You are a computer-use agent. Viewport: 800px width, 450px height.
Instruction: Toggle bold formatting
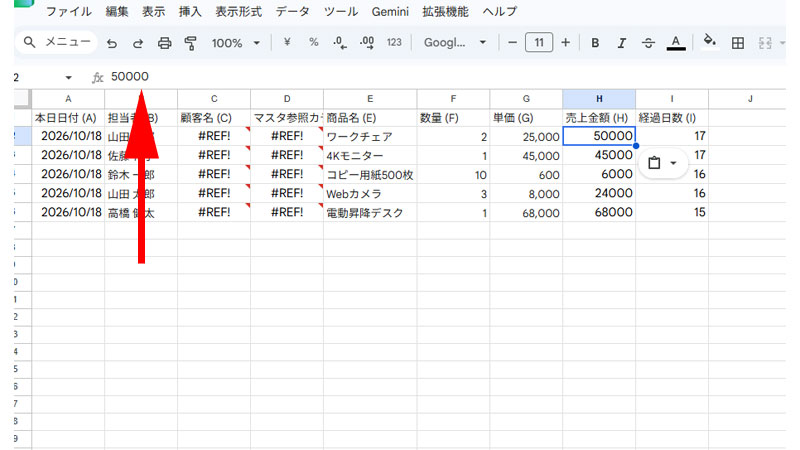click(595, 43)
